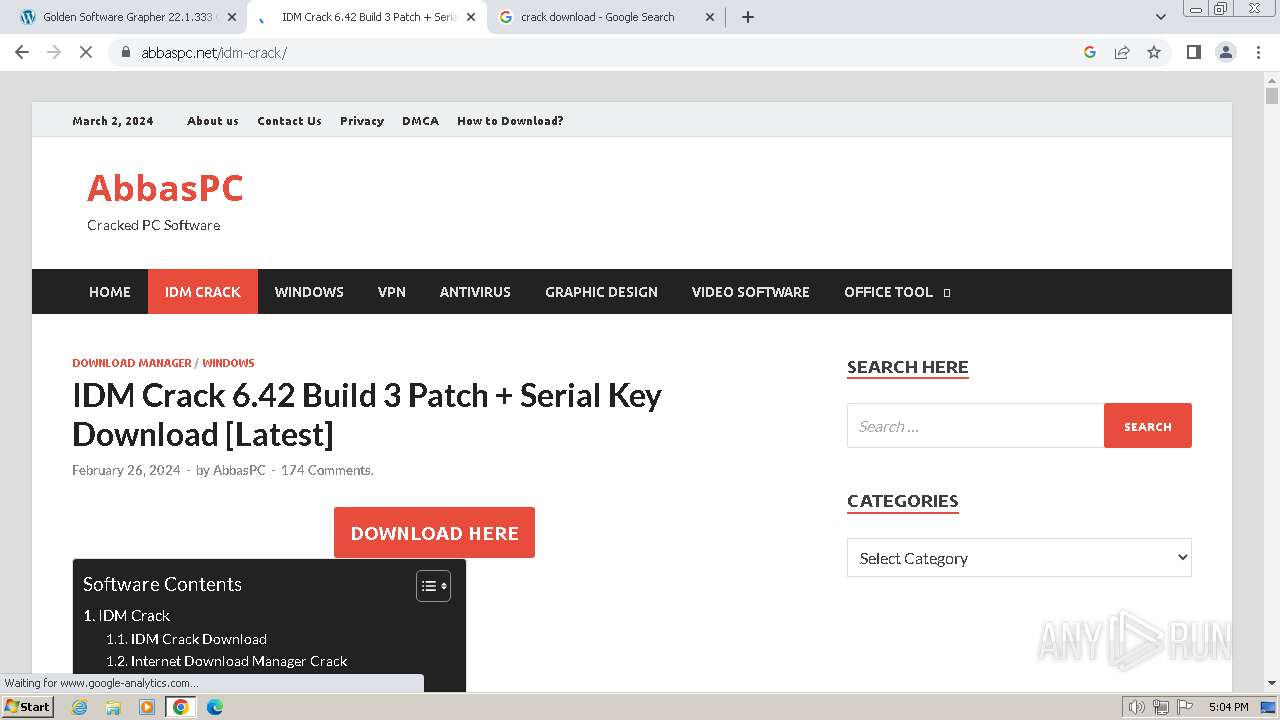Open the browser side panel icon
The height and width of the screenshot is (720, 1280).
tap(1193, 52)
